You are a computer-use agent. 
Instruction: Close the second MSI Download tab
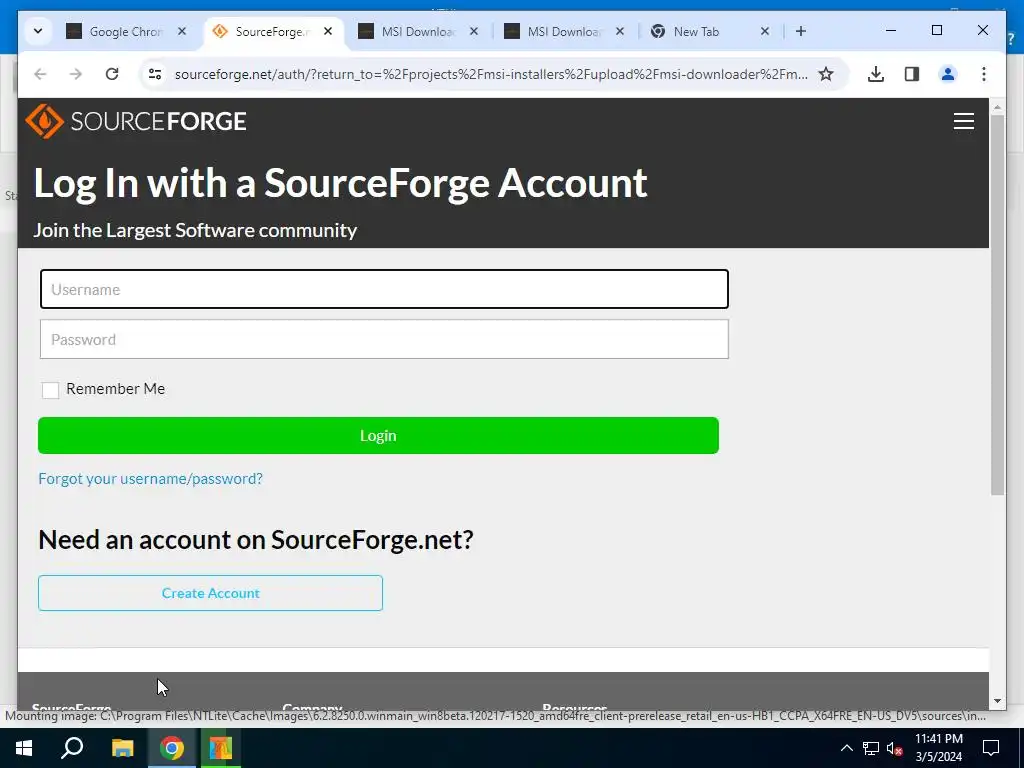coord(620,31)
